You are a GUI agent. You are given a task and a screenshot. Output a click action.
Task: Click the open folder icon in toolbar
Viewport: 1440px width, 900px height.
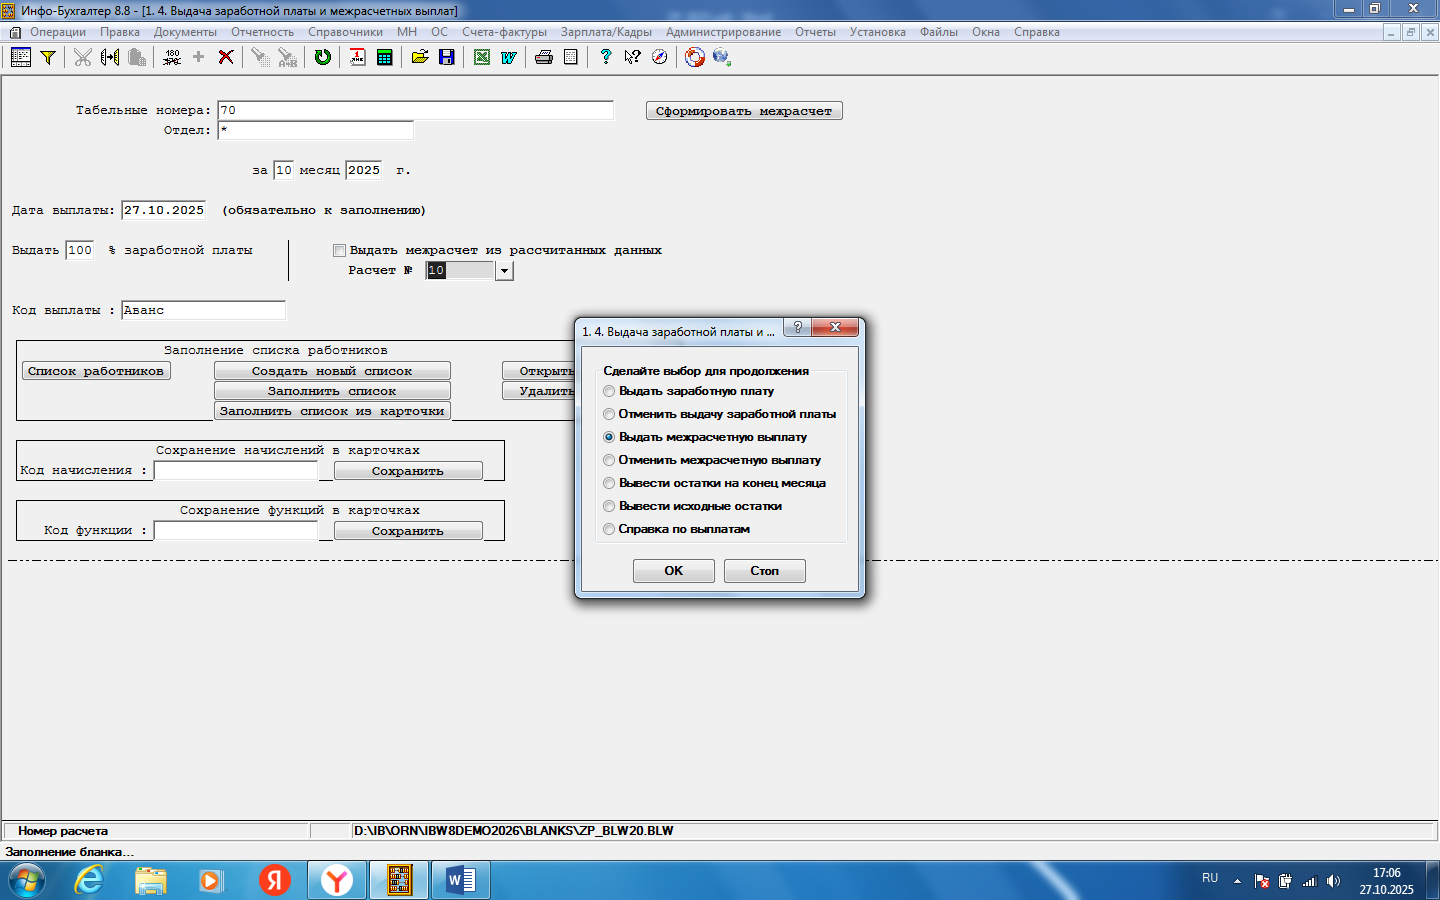click(420, 57)
